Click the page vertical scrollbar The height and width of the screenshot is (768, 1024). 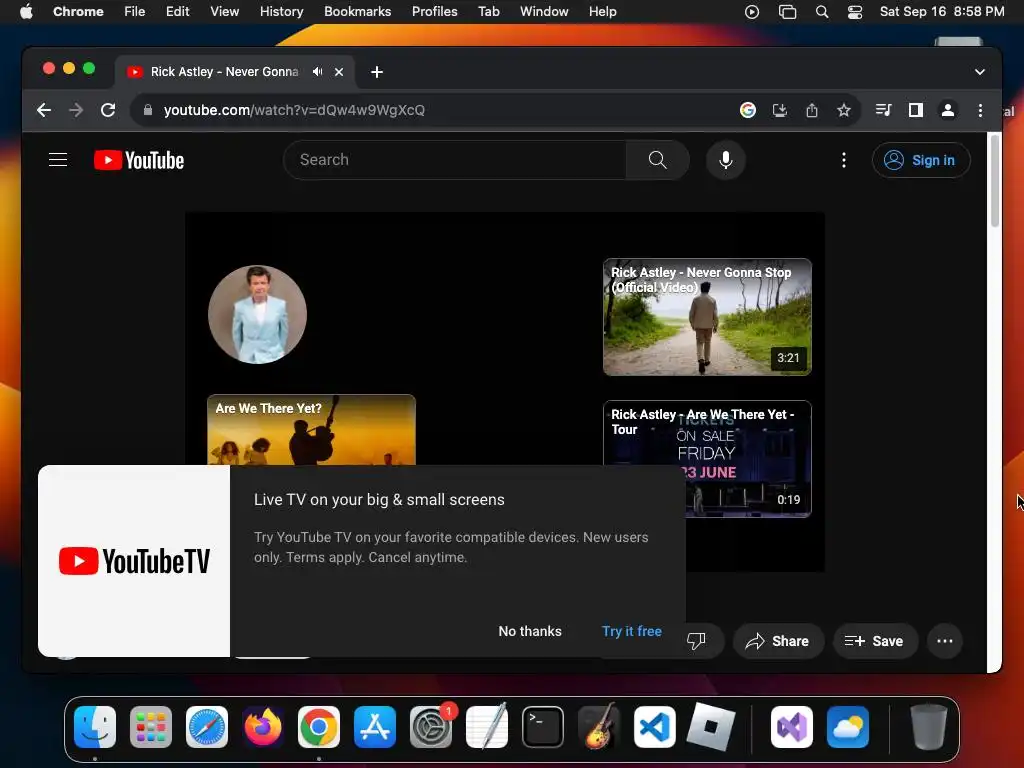point(995,182)
